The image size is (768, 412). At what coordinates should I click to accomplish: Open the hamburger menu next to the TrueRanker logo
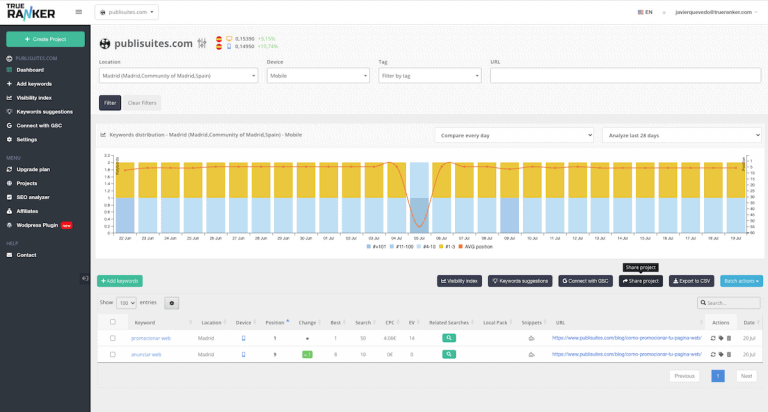[x=79, y=12]
